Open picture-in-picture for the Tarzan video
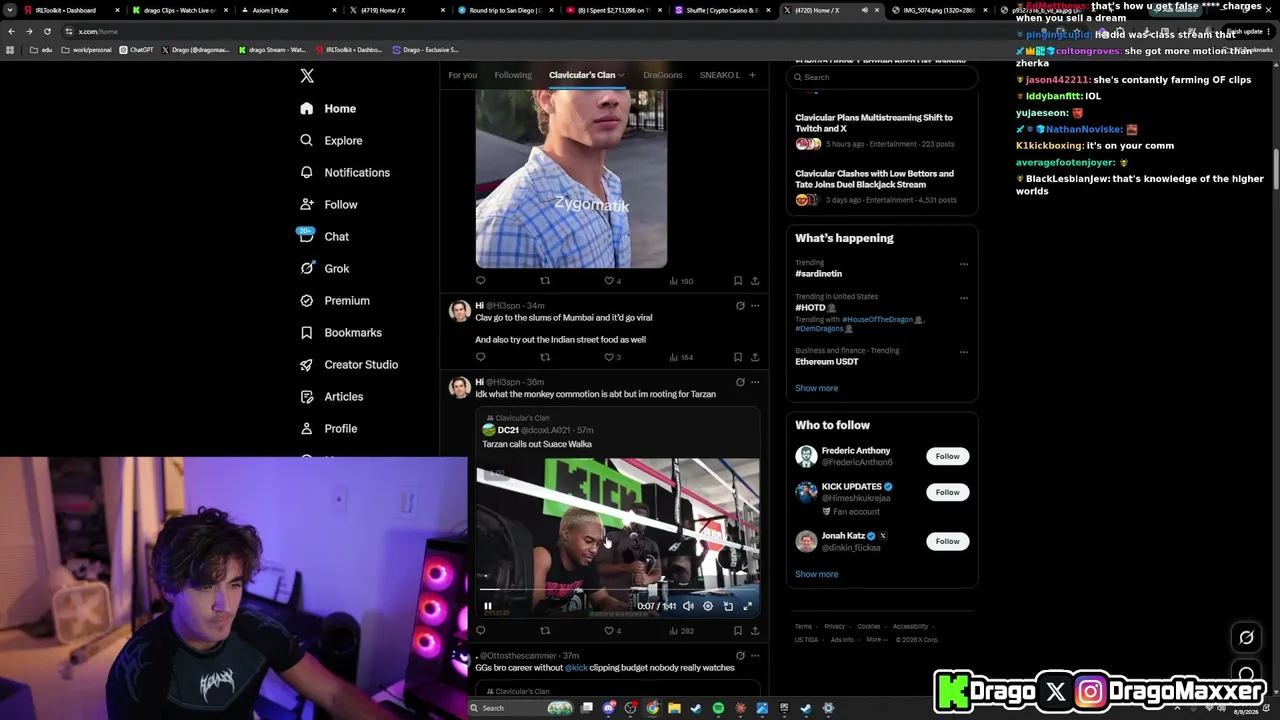This screenshot has width=1280, height=720. pyautogui.click(x=728, y=606)
